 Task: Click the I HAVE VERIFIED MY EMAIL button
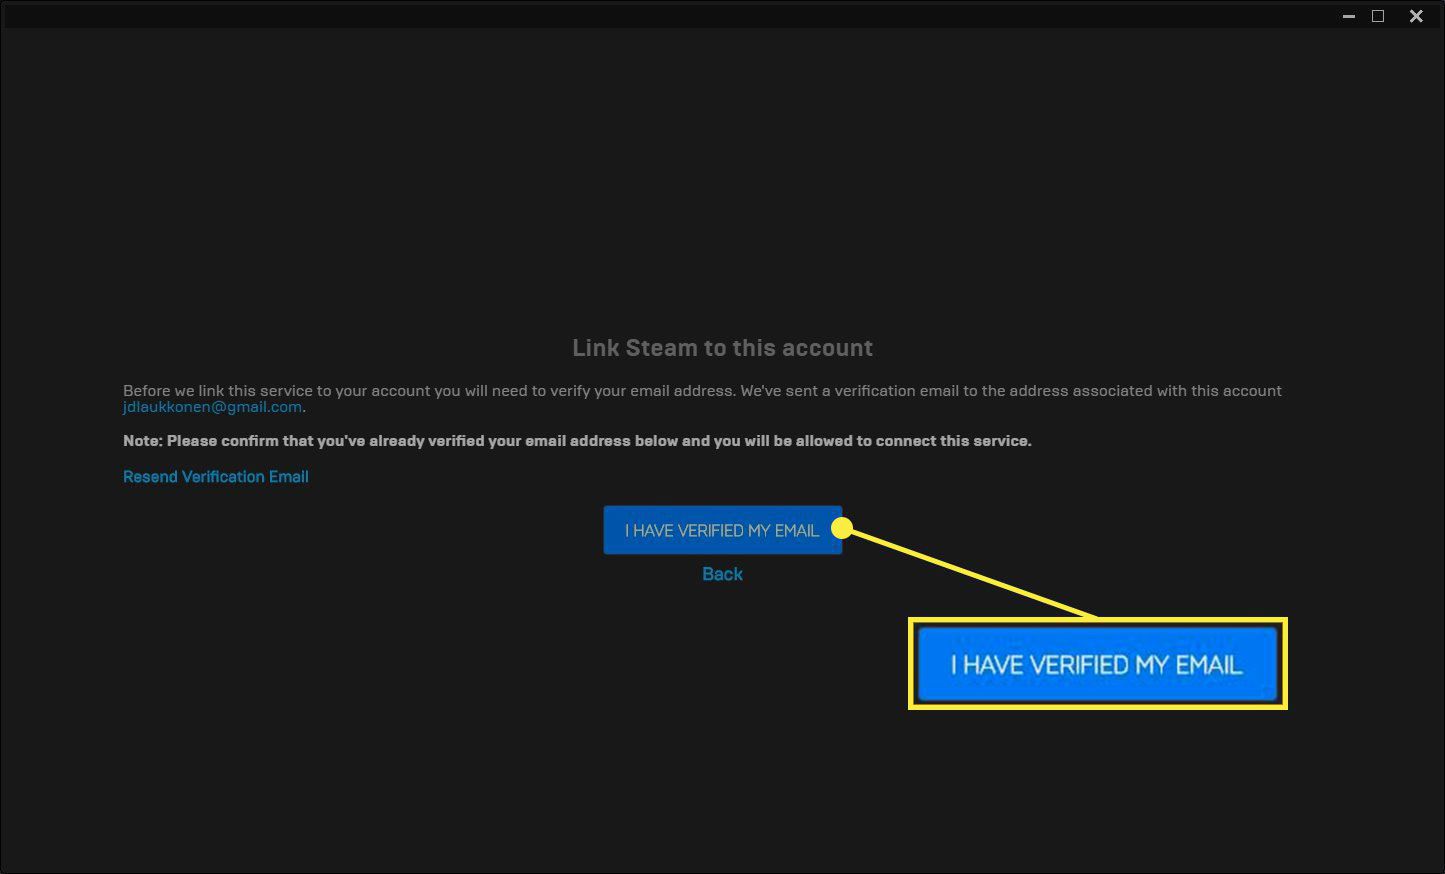[x=722, y=530]
